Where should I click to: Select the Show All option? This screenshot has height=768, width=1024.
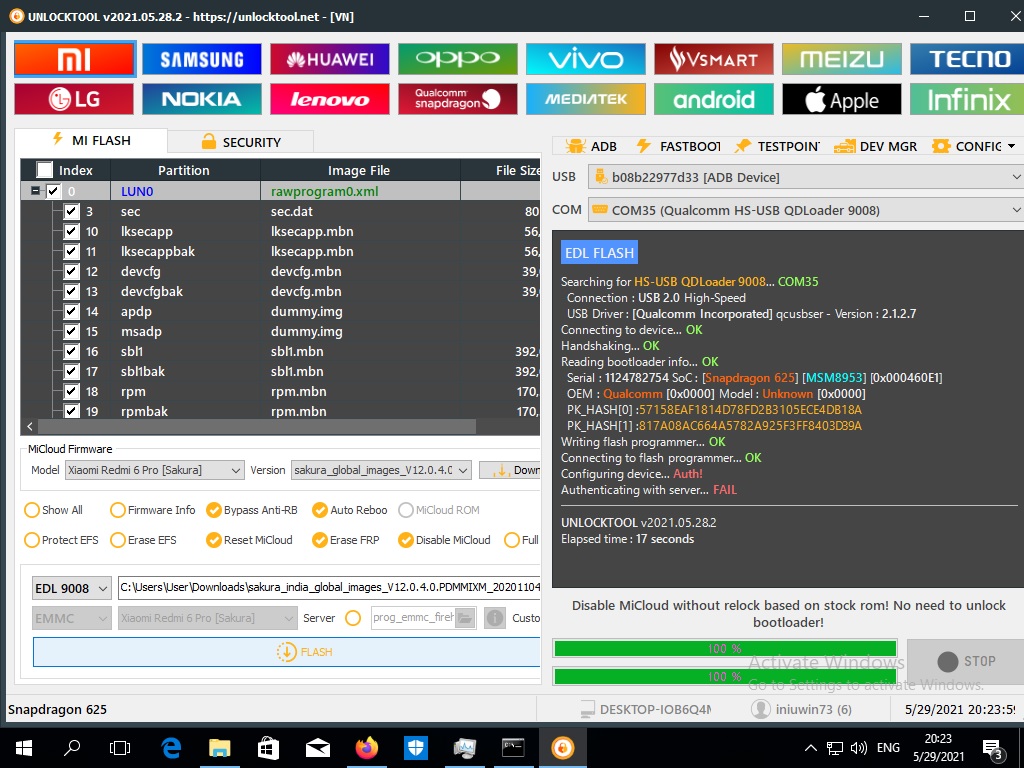(54, 510)
